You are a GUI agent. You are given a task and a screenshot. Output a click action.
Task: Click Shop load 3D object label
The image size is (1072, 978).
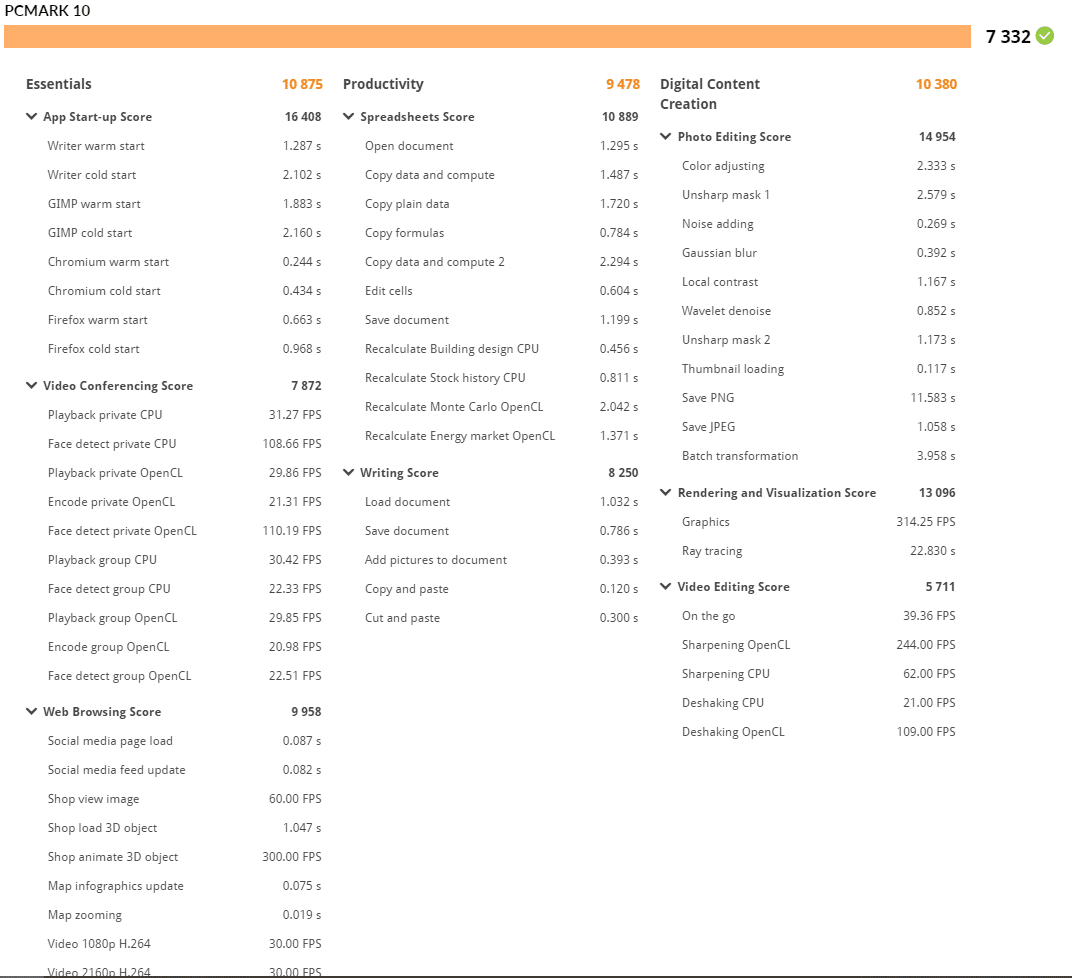pos(103,828)
